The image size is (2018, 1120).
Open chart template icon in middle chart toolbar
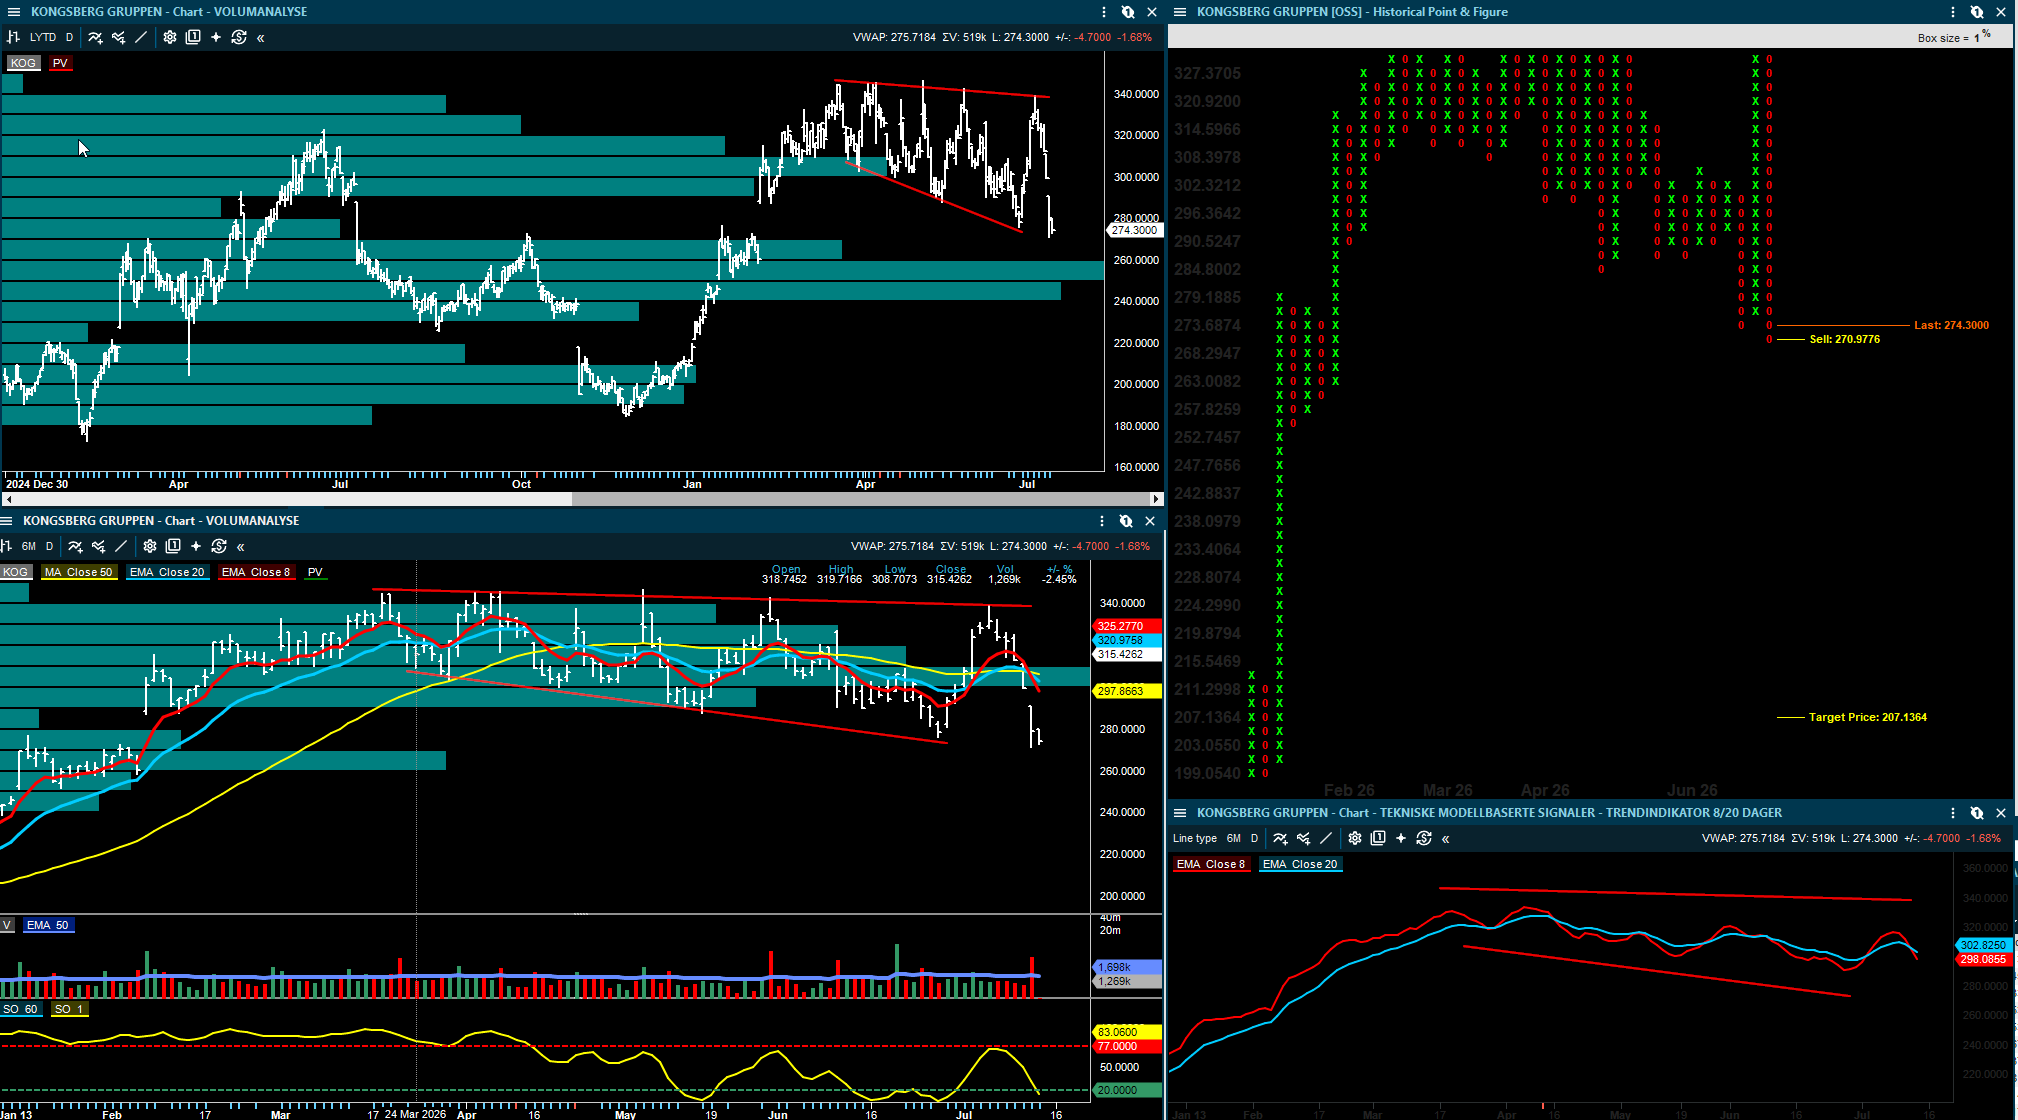point(173,546)
